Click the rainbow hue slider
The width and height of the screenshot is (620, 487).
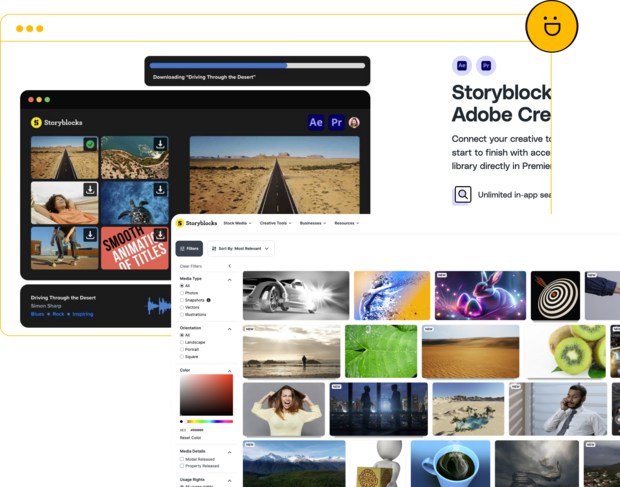(210, 422)
